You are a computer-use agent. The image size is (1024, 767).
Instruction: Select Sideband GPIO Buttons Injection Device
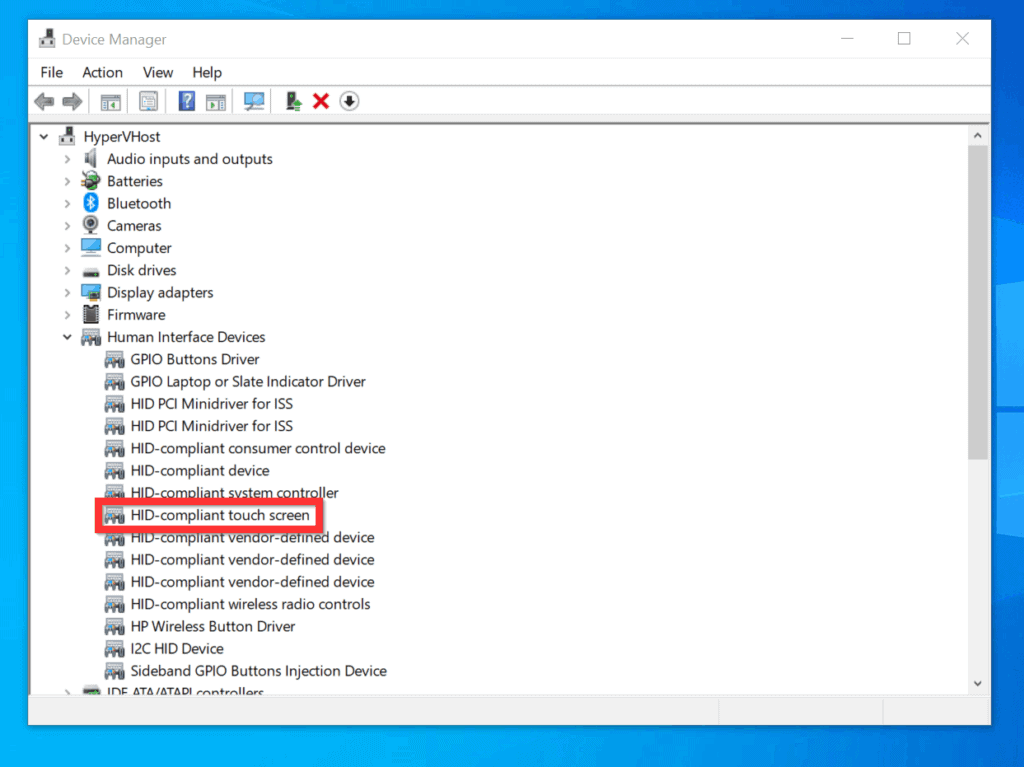(x=259, y=671)
